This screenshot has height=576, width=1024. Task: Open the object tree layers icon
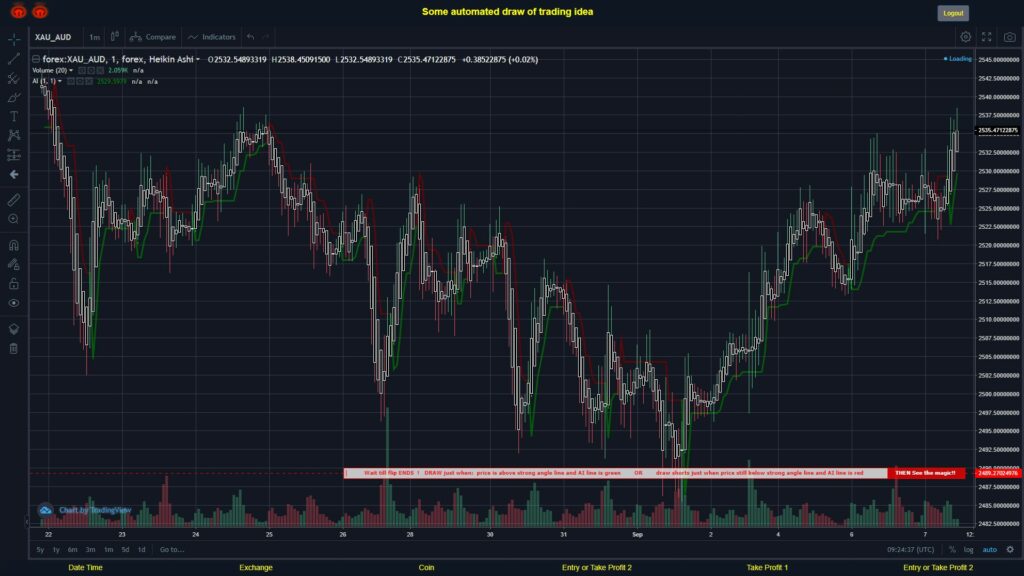tap(14, 329)
